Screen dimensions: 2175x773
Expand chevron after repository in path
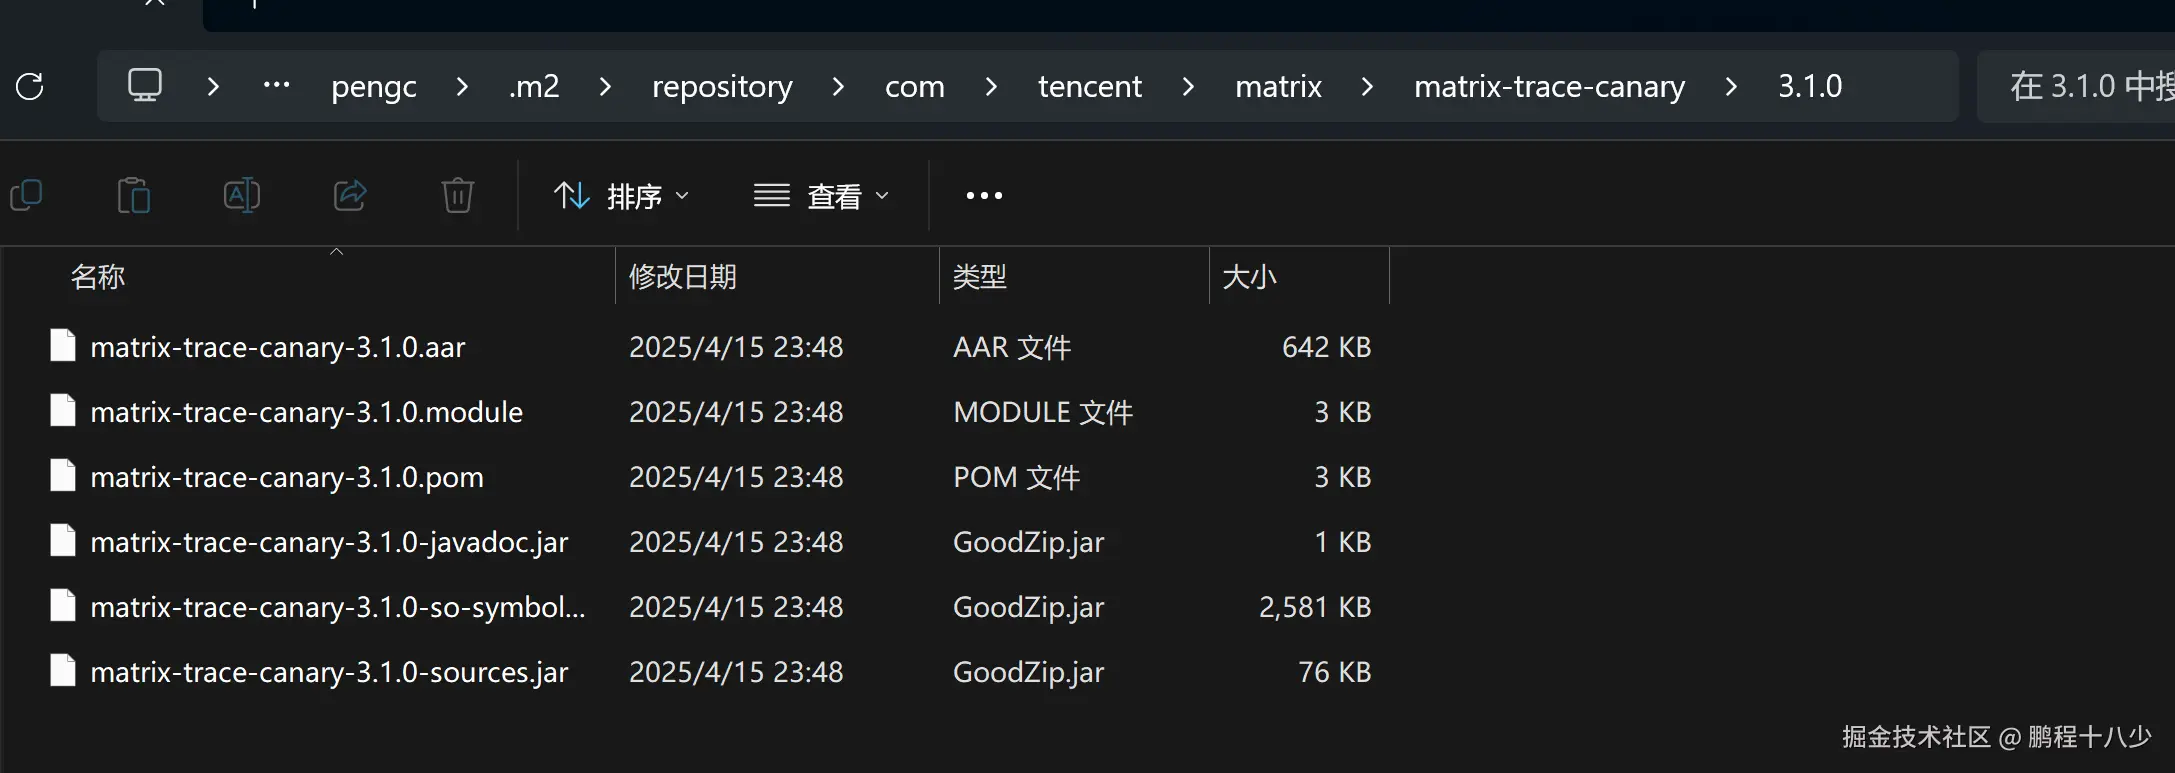[838, 87]
